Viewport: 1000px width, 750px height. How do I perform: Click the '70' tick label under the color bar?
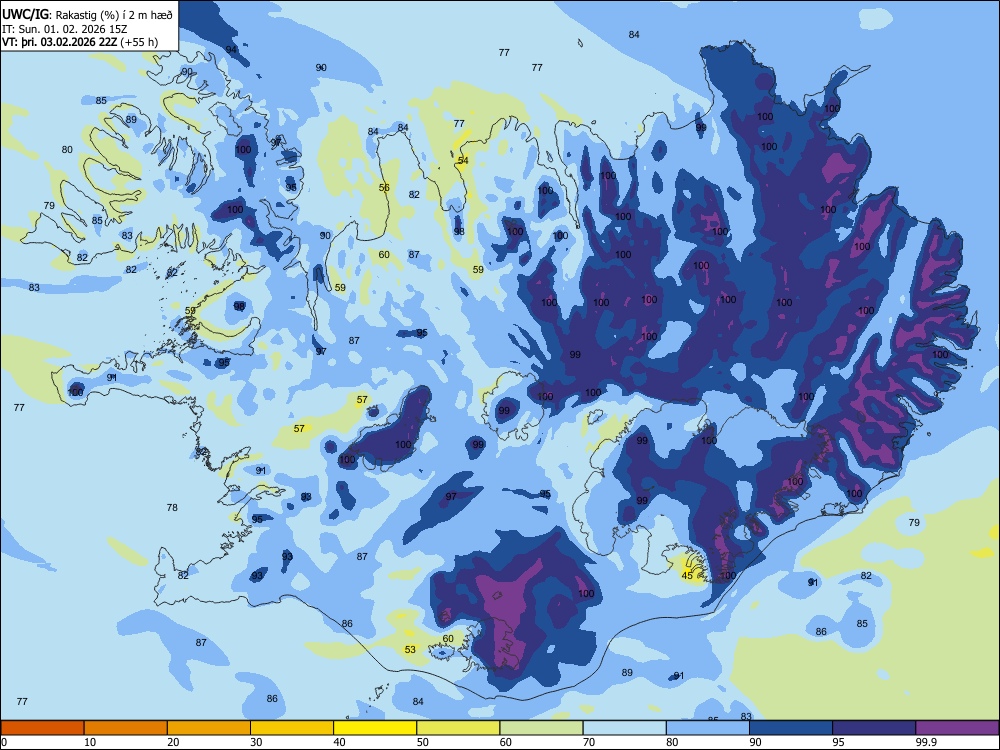(589, 742)
